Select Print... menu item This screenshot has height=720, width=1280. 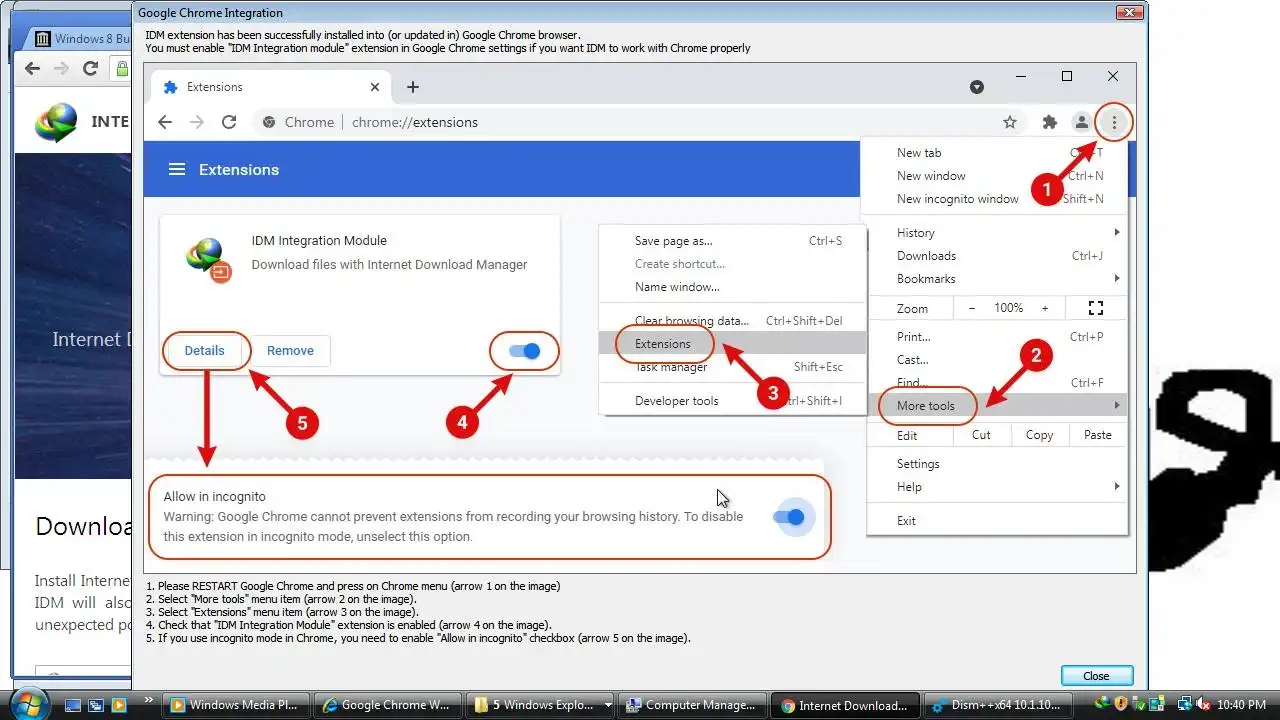pyautogui.click(x=996, y=336)
